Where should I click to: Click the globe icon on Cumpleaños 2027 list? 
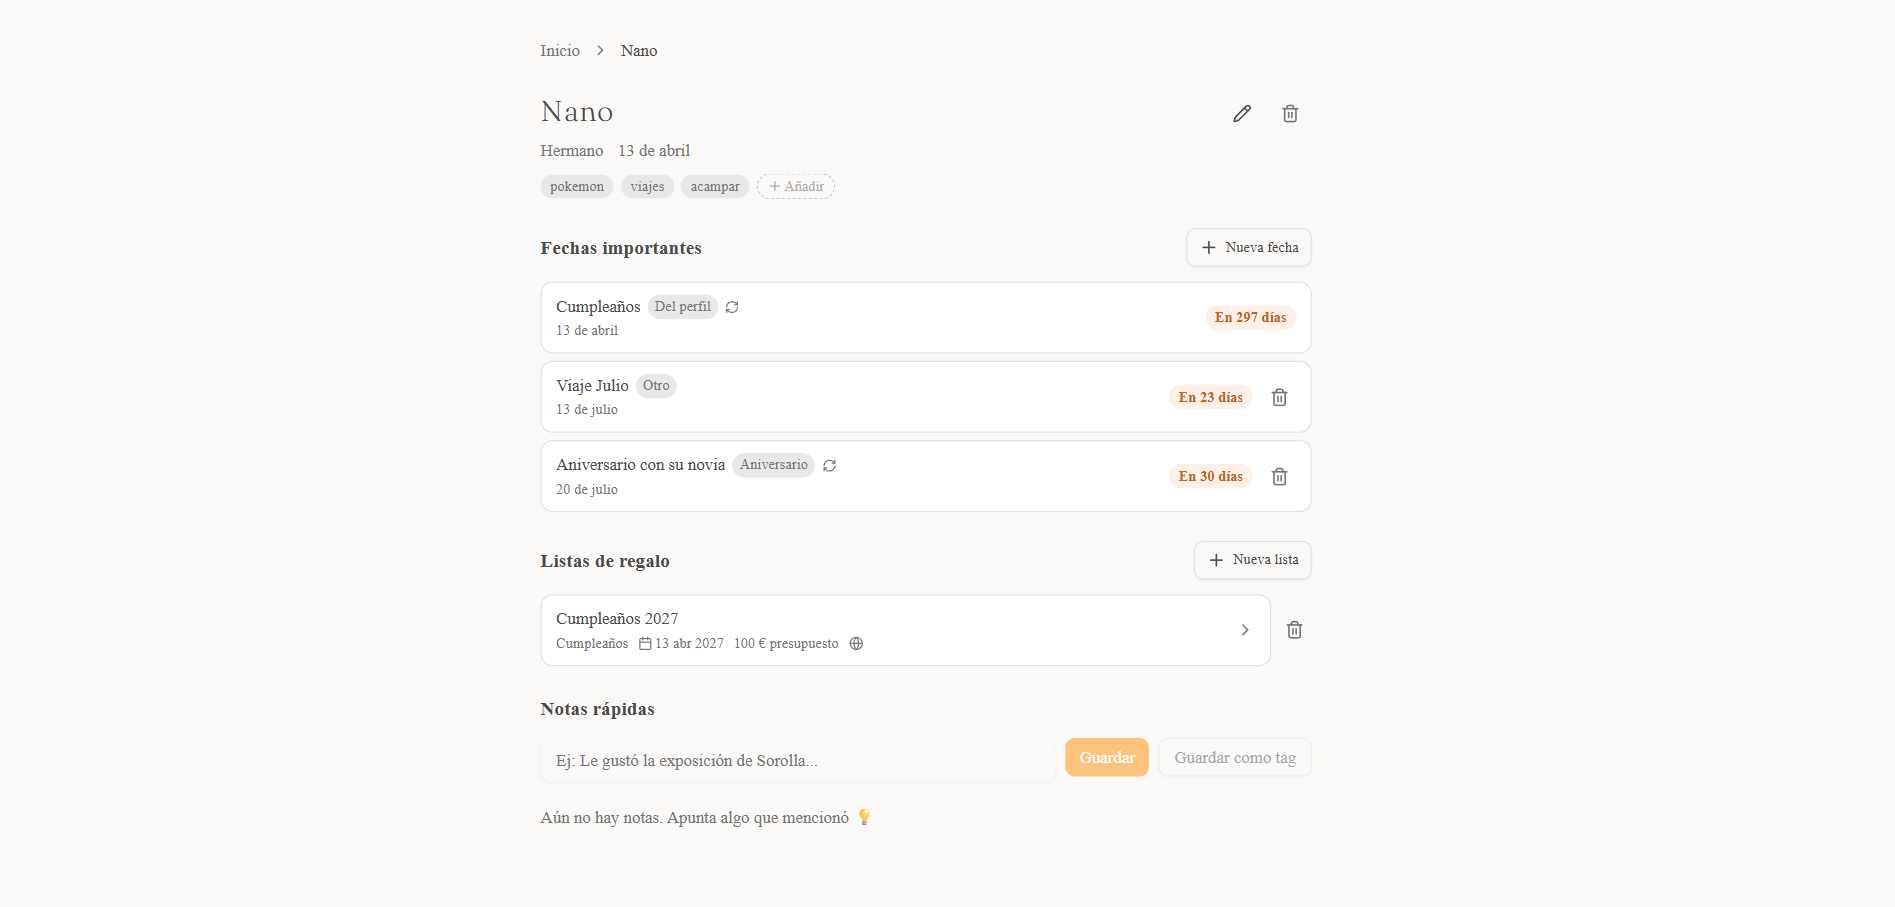[x=856, y=644]
